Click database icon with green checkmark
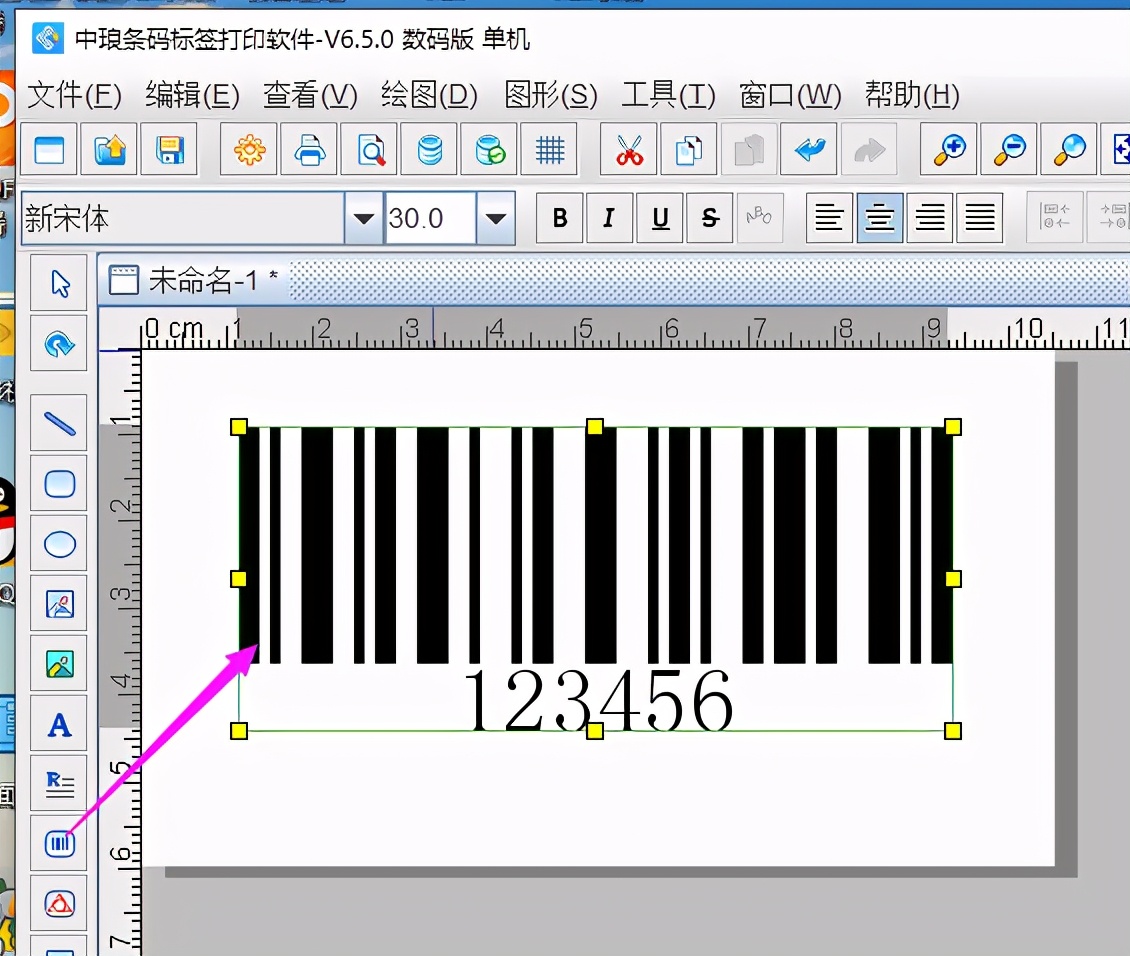Viewport: 1130px width, 956px height. [489, 149]
